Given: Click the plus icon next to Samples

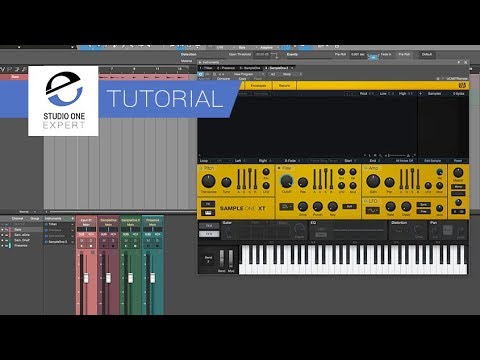Looking at the screenshot, I should click(x=420, y=94).
